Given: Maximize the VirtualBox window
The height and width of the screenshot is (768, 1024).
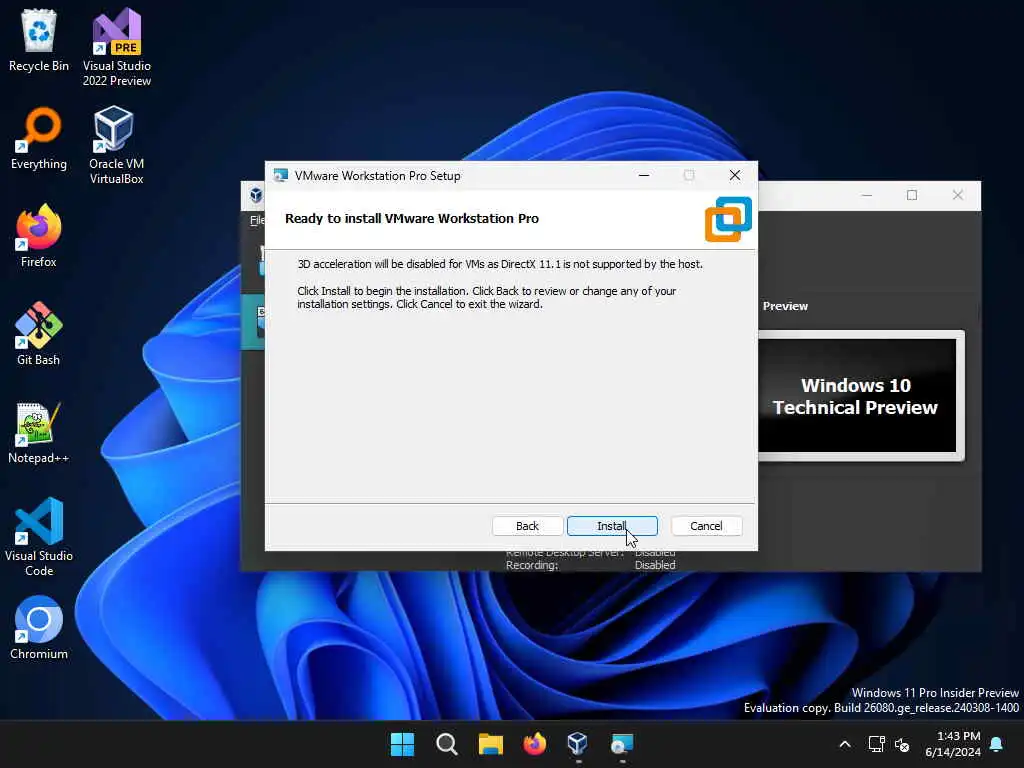Looking at the screenshot, I should tap(912, 195).
